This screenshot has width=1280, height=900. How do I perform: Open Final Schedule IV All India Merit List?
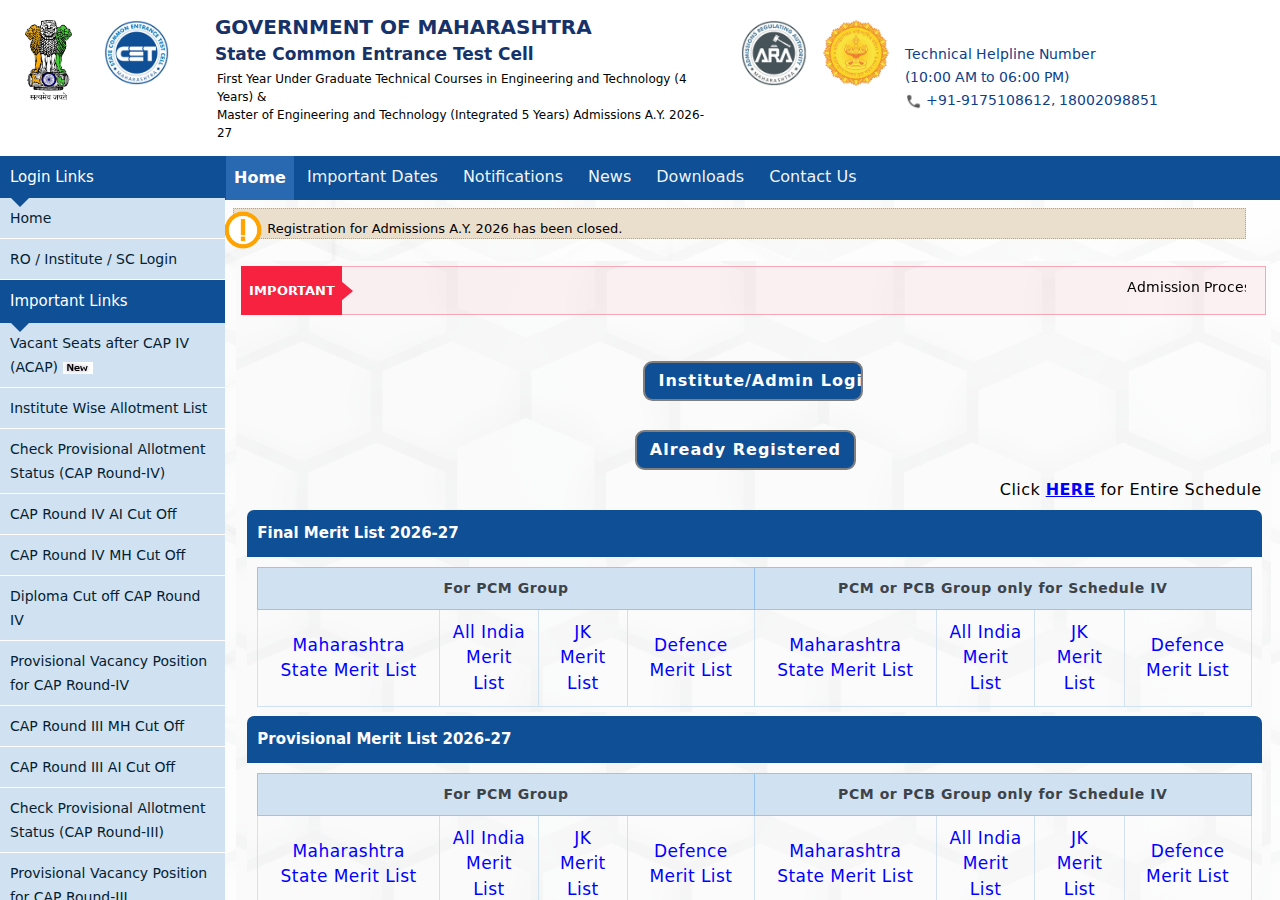pos(985,657)
